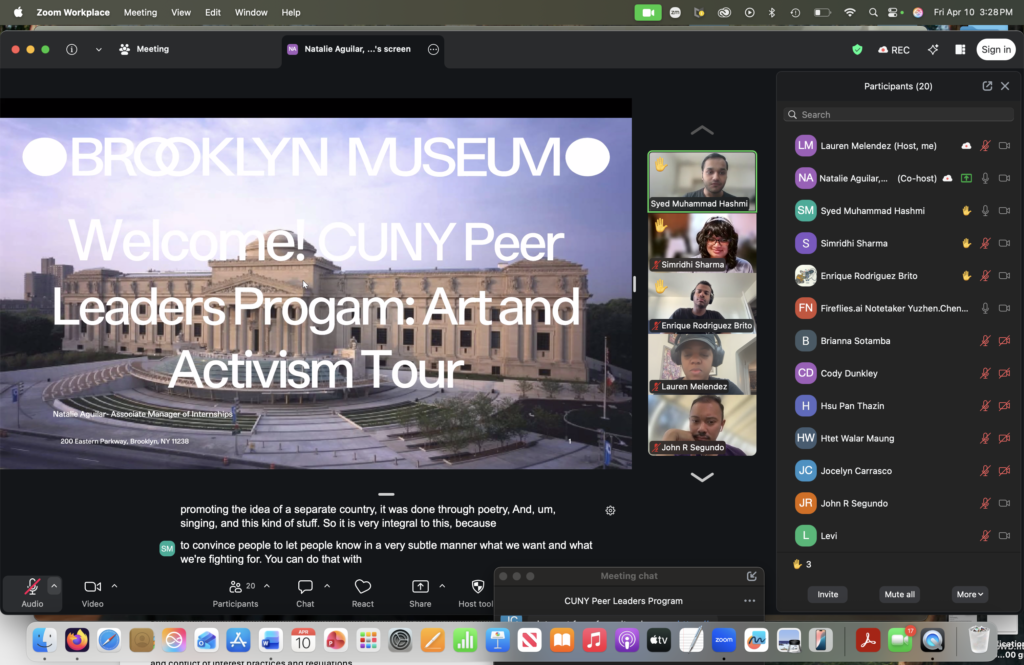1024x665 pixels.
Task: Show previous video thumbnails up arrow
Action: [x=702, y=130]
